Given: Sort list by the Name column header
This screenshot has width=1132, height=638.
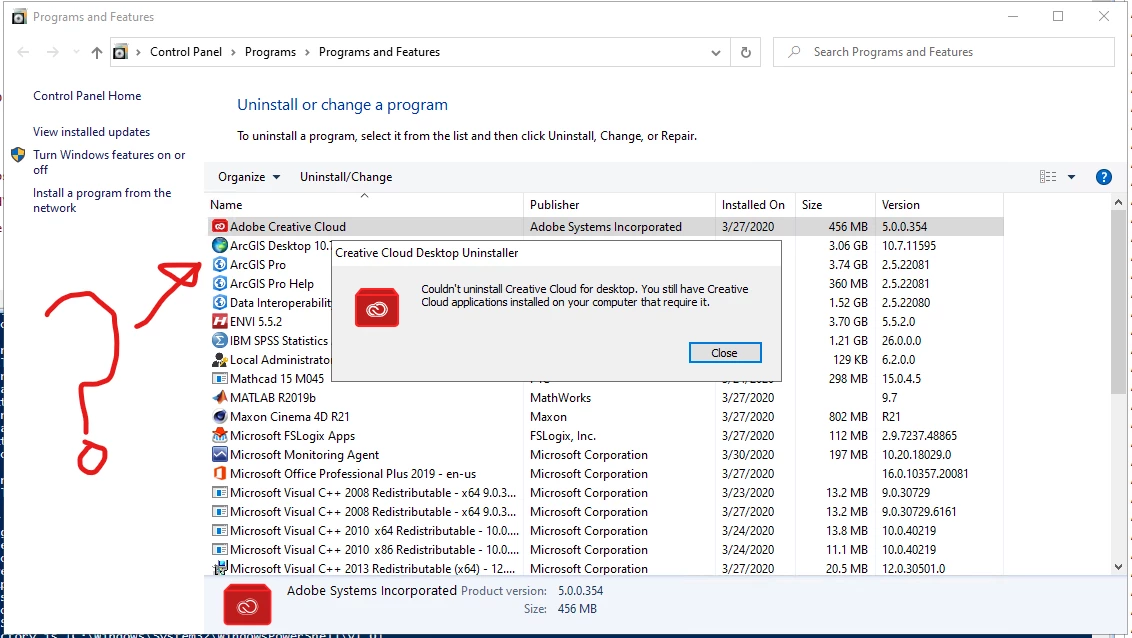Looking at the screenshot, I should [365, 205].
